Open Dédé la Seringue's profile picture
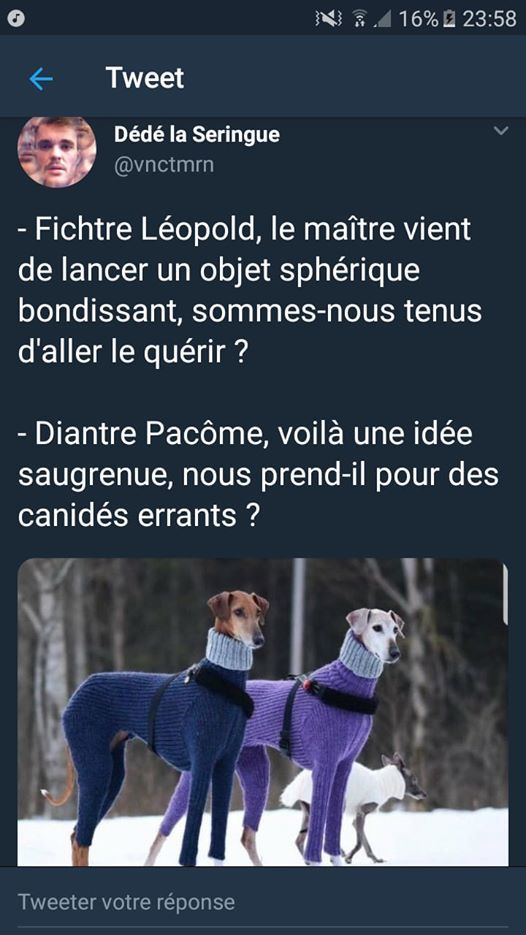Viewport: 526px width, 935px height. coord(57,151)
